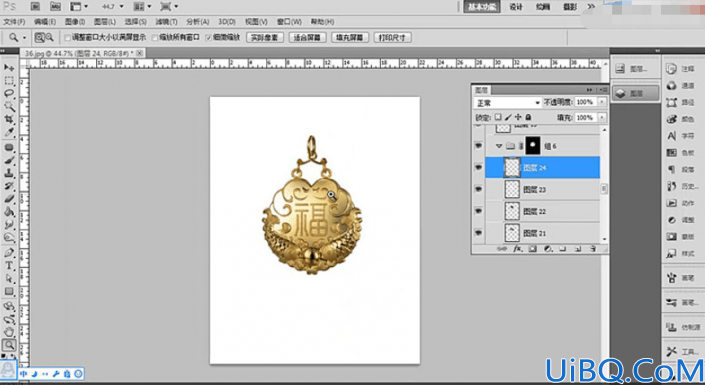Screen dimensions: 705x385
Task: Hide layer 图层 23 via eye icon
Action: coord(478,189)
